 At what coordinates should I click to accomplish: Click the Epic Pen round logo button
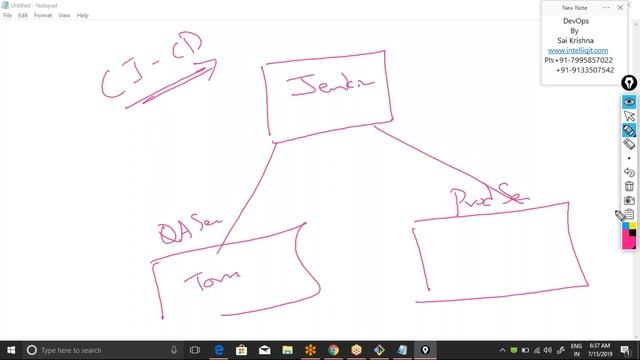click(x=629, y=83)
